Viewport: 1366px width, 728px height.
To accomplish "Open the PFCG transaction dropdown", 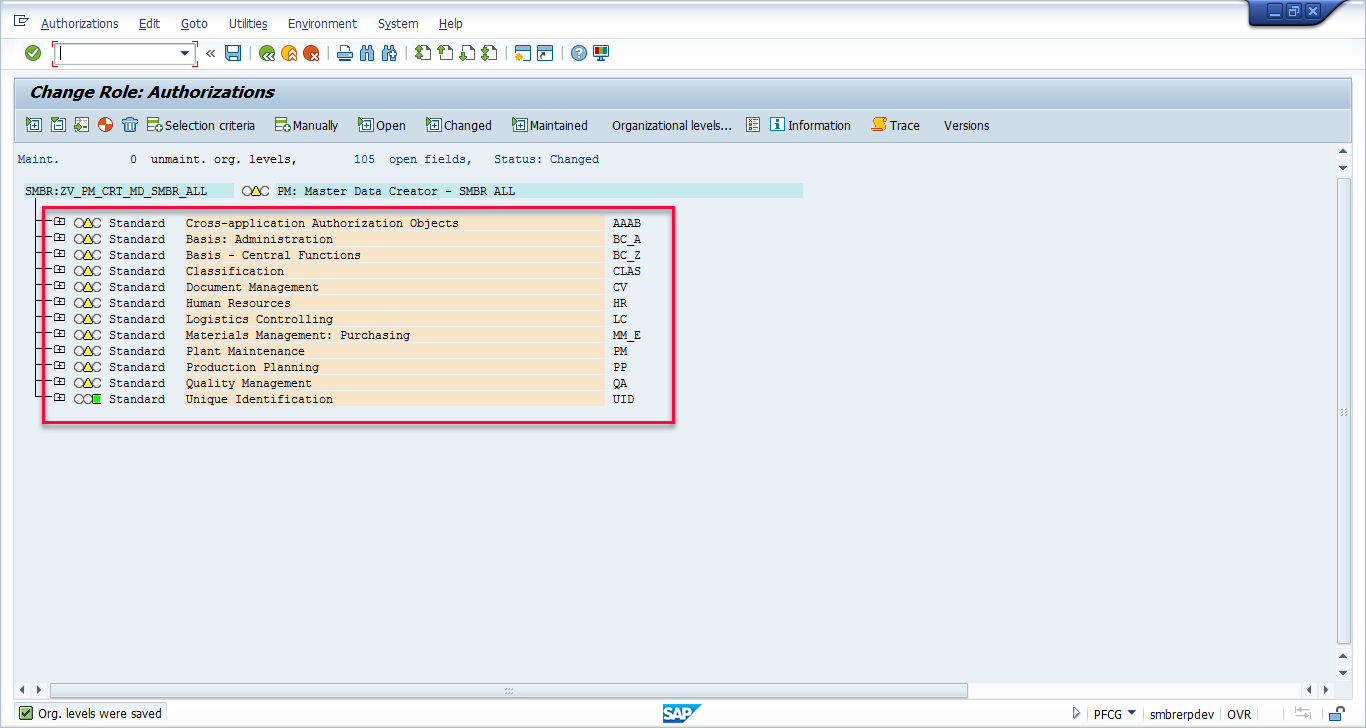I will click(1130, 713).
